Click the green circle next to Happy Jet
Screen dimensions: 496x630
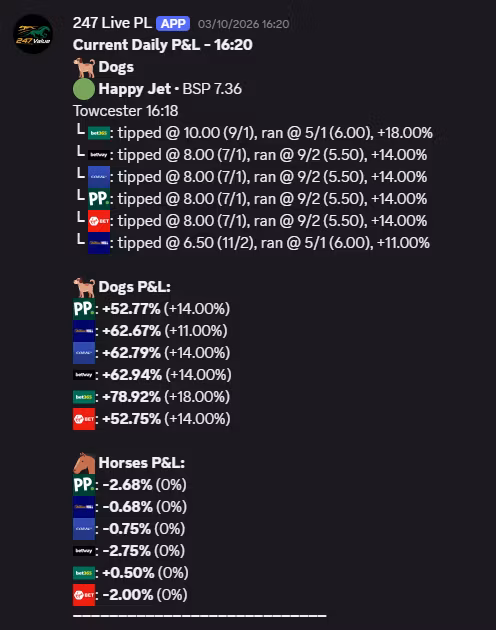point(84,89)
